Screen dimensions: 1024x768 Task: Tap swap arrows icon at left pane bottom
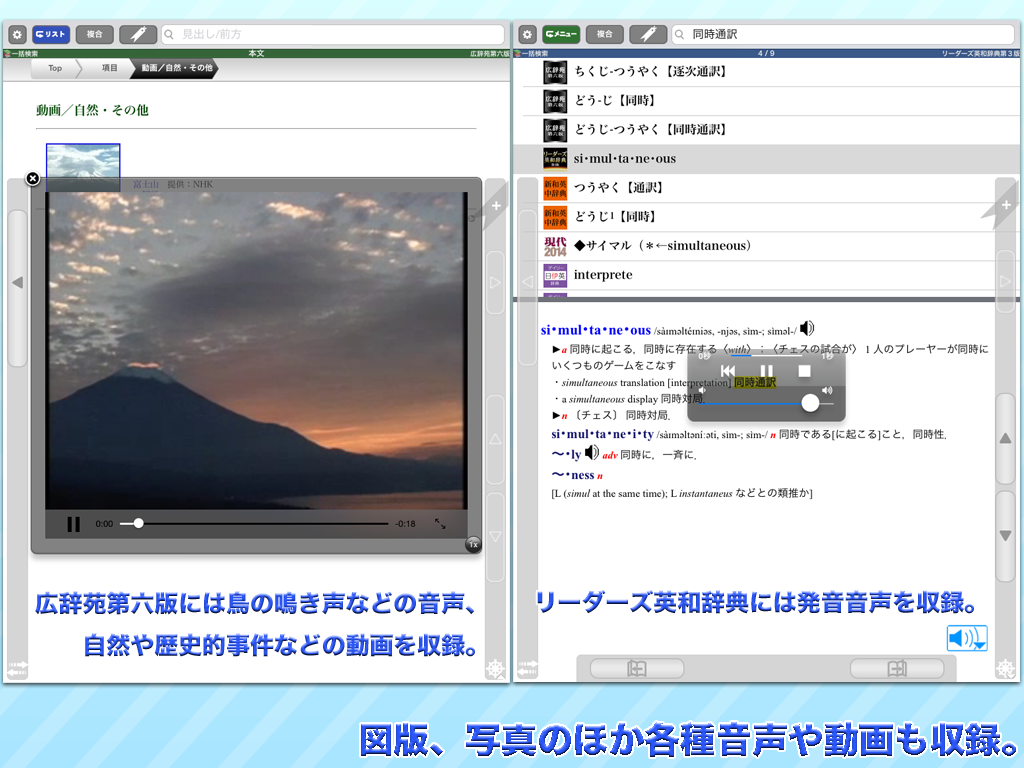pos(17,668)
